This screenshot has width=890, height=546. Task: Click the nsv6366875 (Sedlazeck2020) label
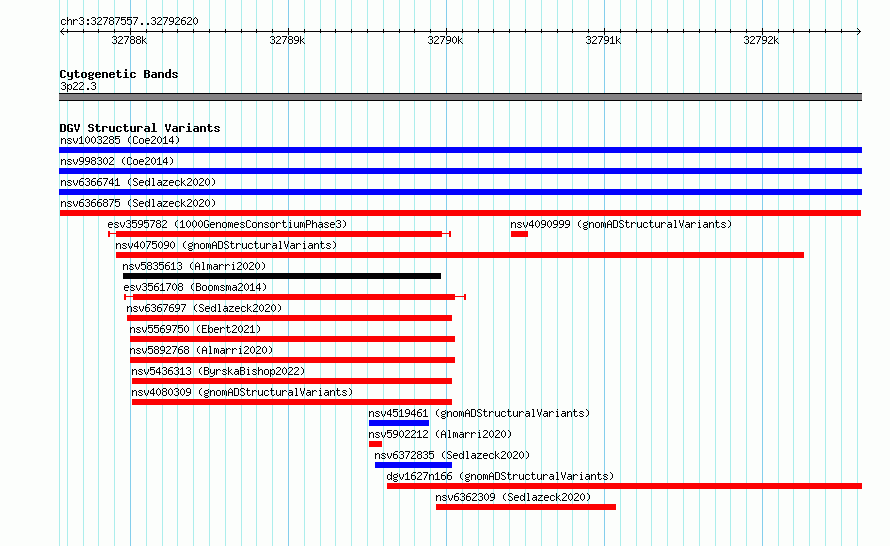pos(138,203)
